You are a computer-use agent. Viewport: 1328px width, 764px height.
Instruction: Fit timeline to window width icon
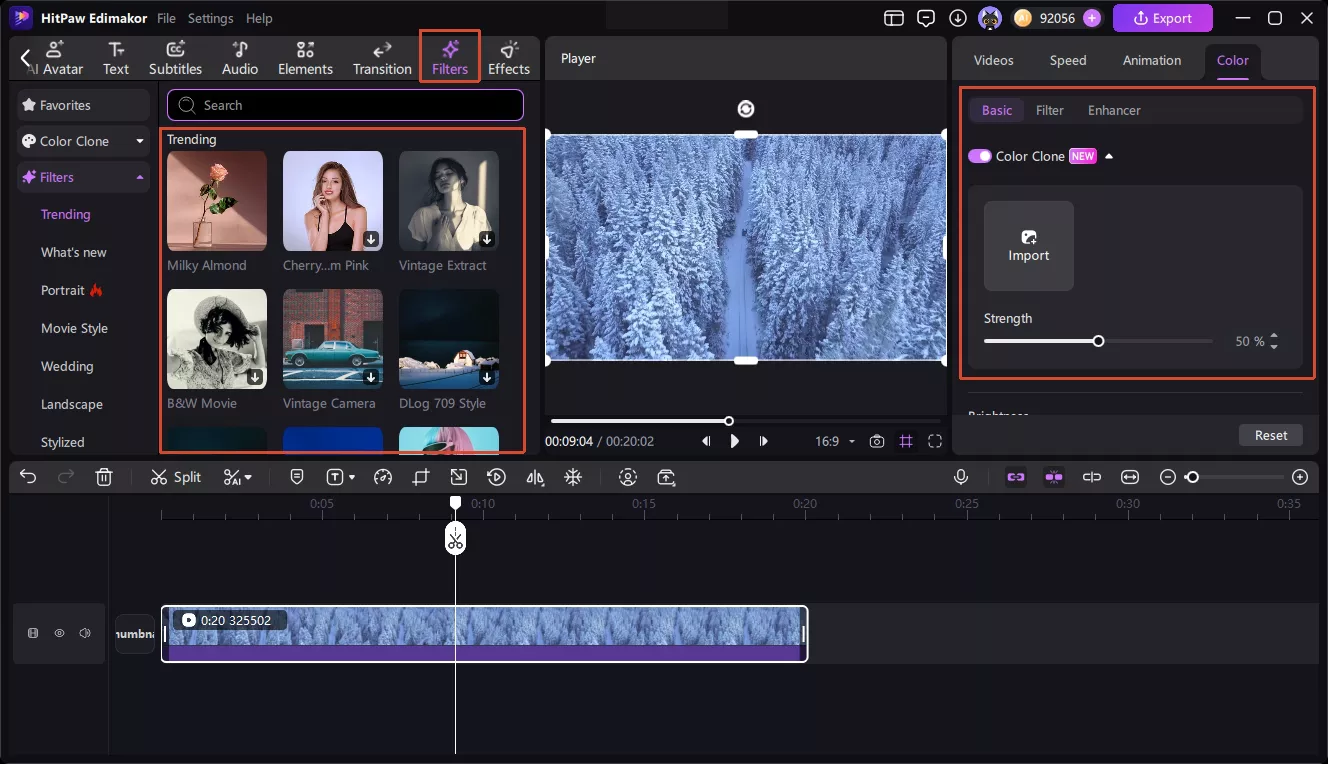click(x=1130, y=477)
